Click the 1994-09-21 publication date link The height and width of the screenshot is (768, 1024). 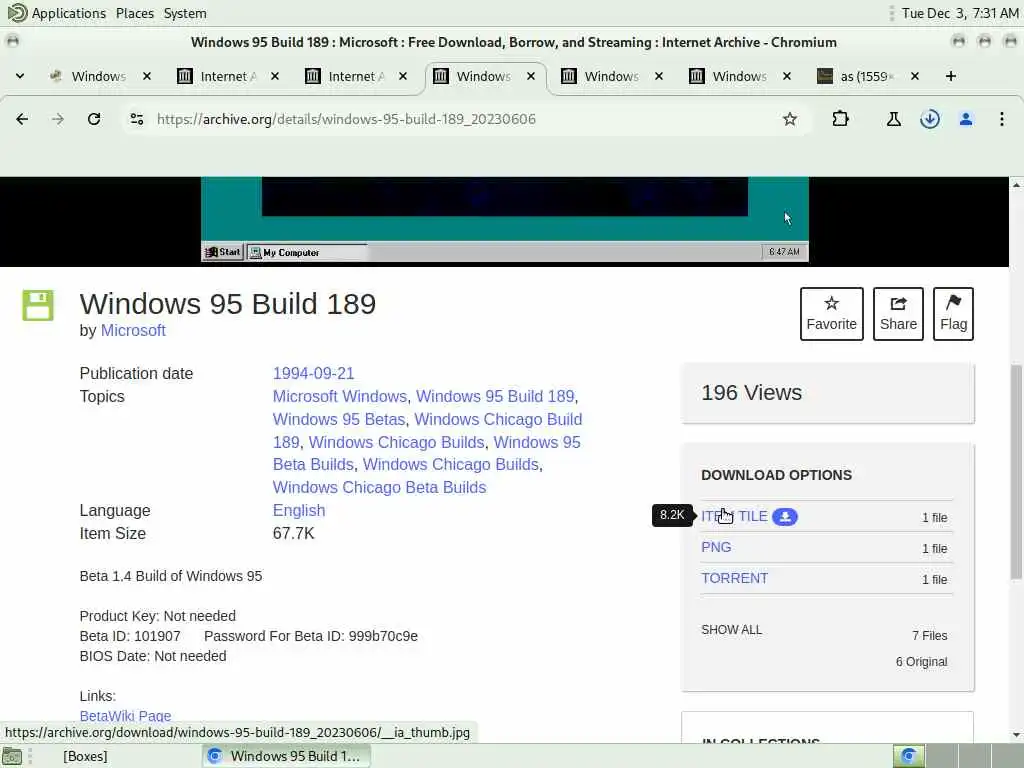pyautogui.click(x=313, y=374)
